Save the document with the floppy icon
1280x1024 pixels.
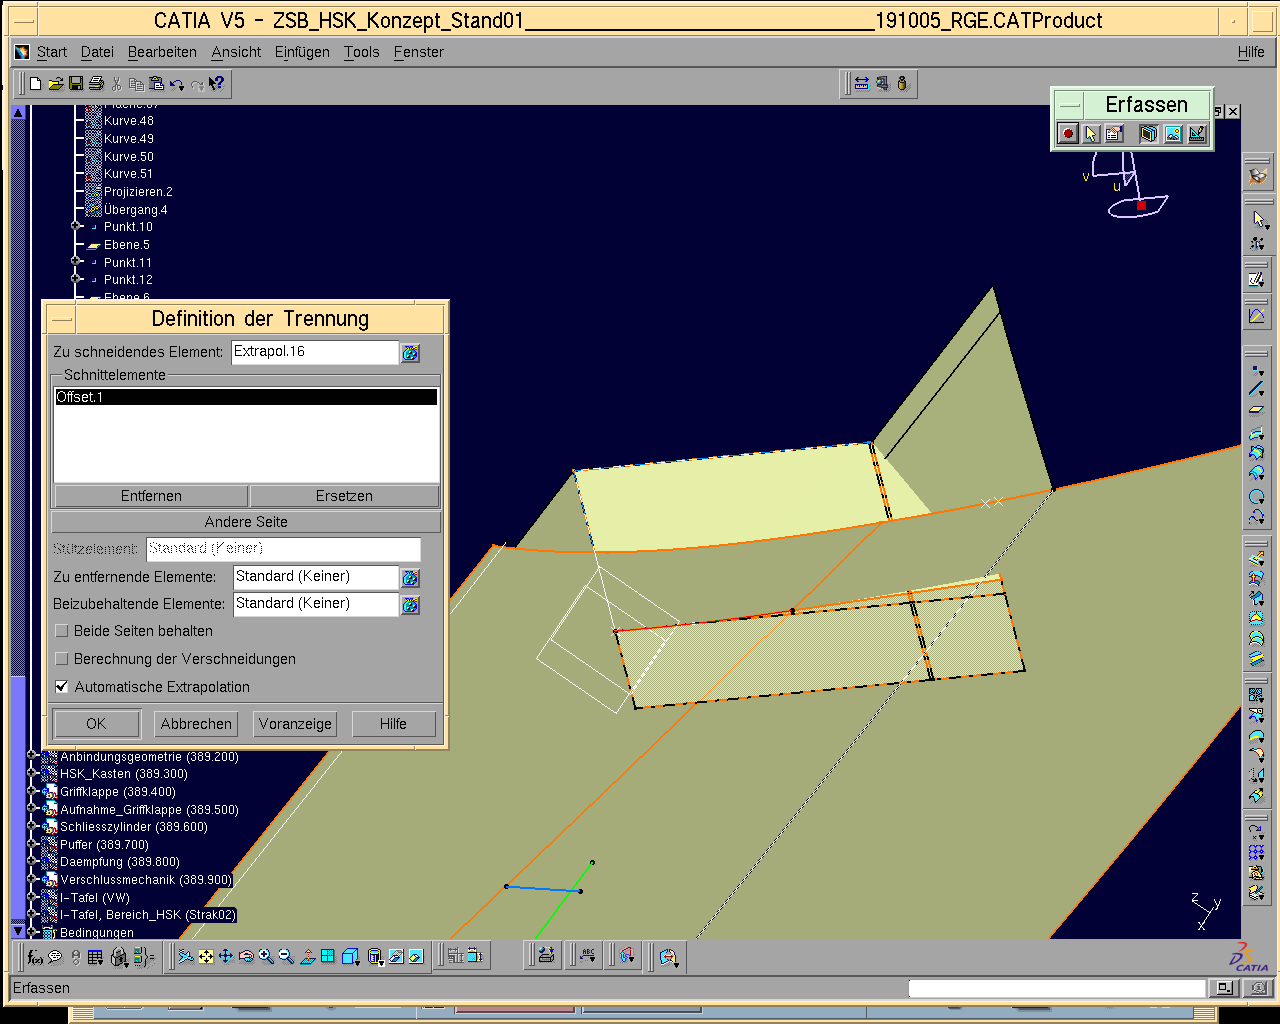tap(76, 84)
